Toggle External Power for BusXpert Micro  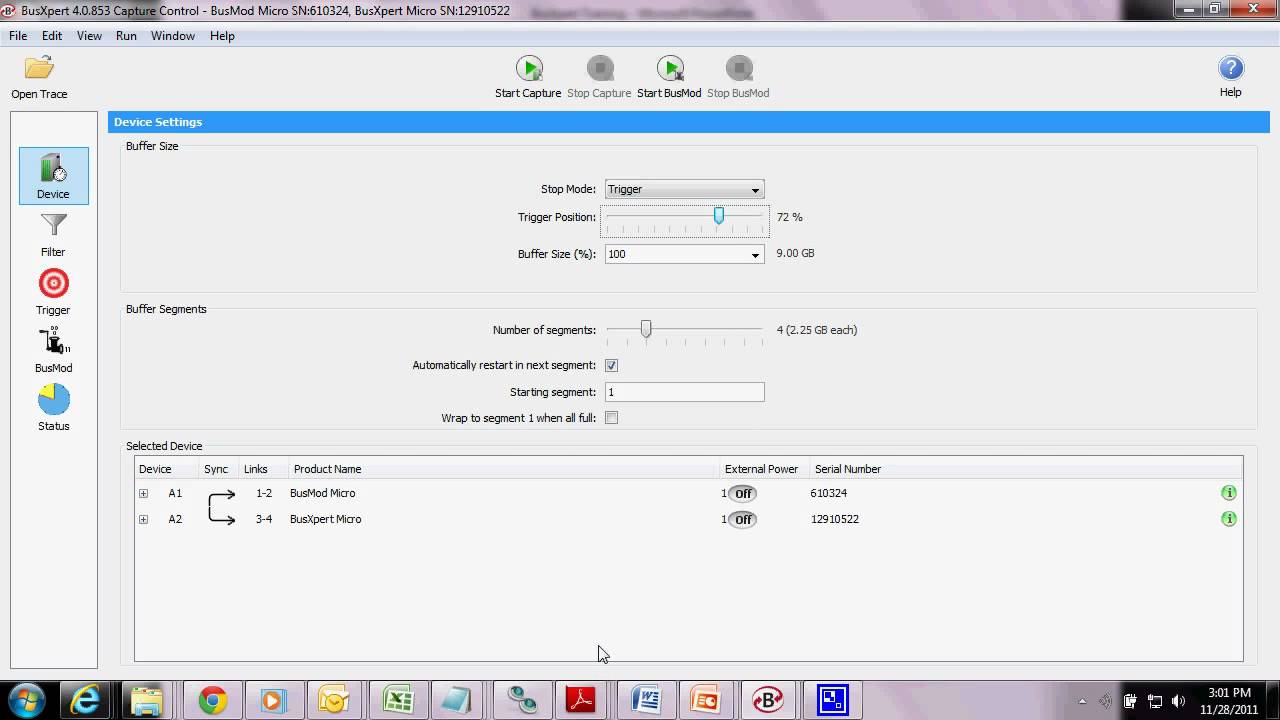point(742,519)
